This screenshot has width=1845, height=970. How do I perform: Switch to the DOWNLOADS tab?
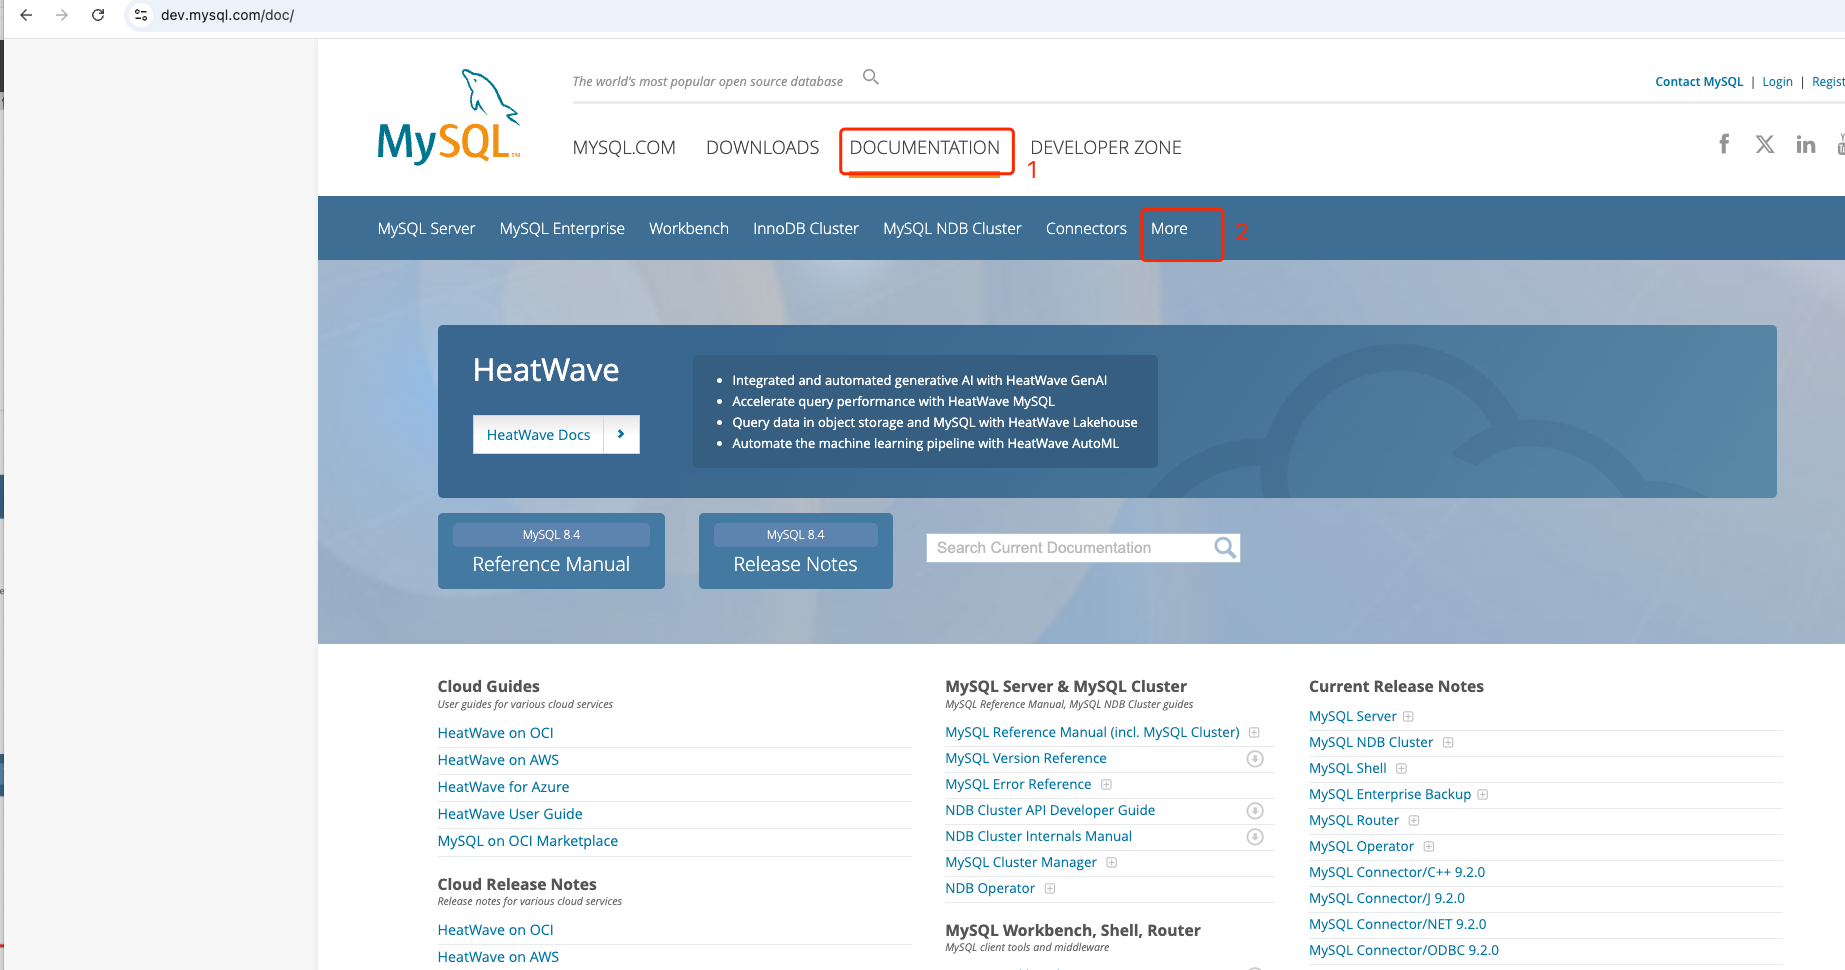click(x=763, y=148)
